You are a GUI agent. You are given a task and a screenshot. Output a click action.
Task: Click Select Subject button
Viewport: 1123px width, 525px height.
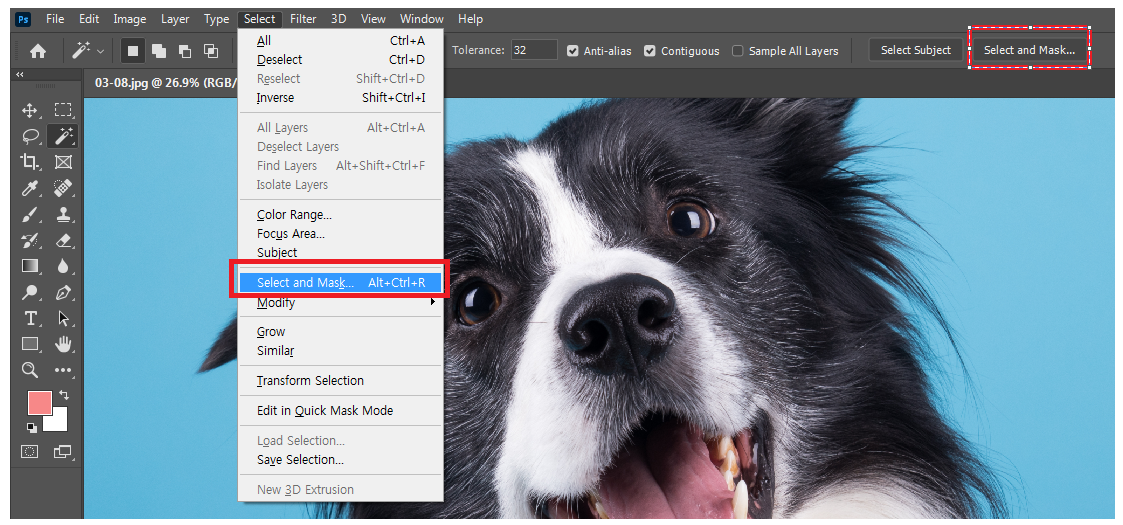click(915, 50)
